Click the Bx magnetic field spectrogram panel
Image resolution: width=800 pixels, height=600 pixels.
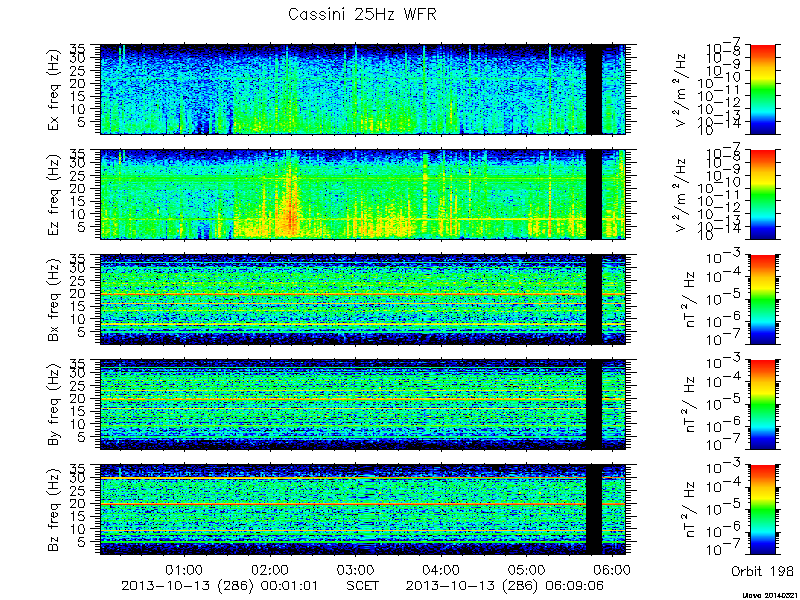pyautogui.click(x=363, y=299)
